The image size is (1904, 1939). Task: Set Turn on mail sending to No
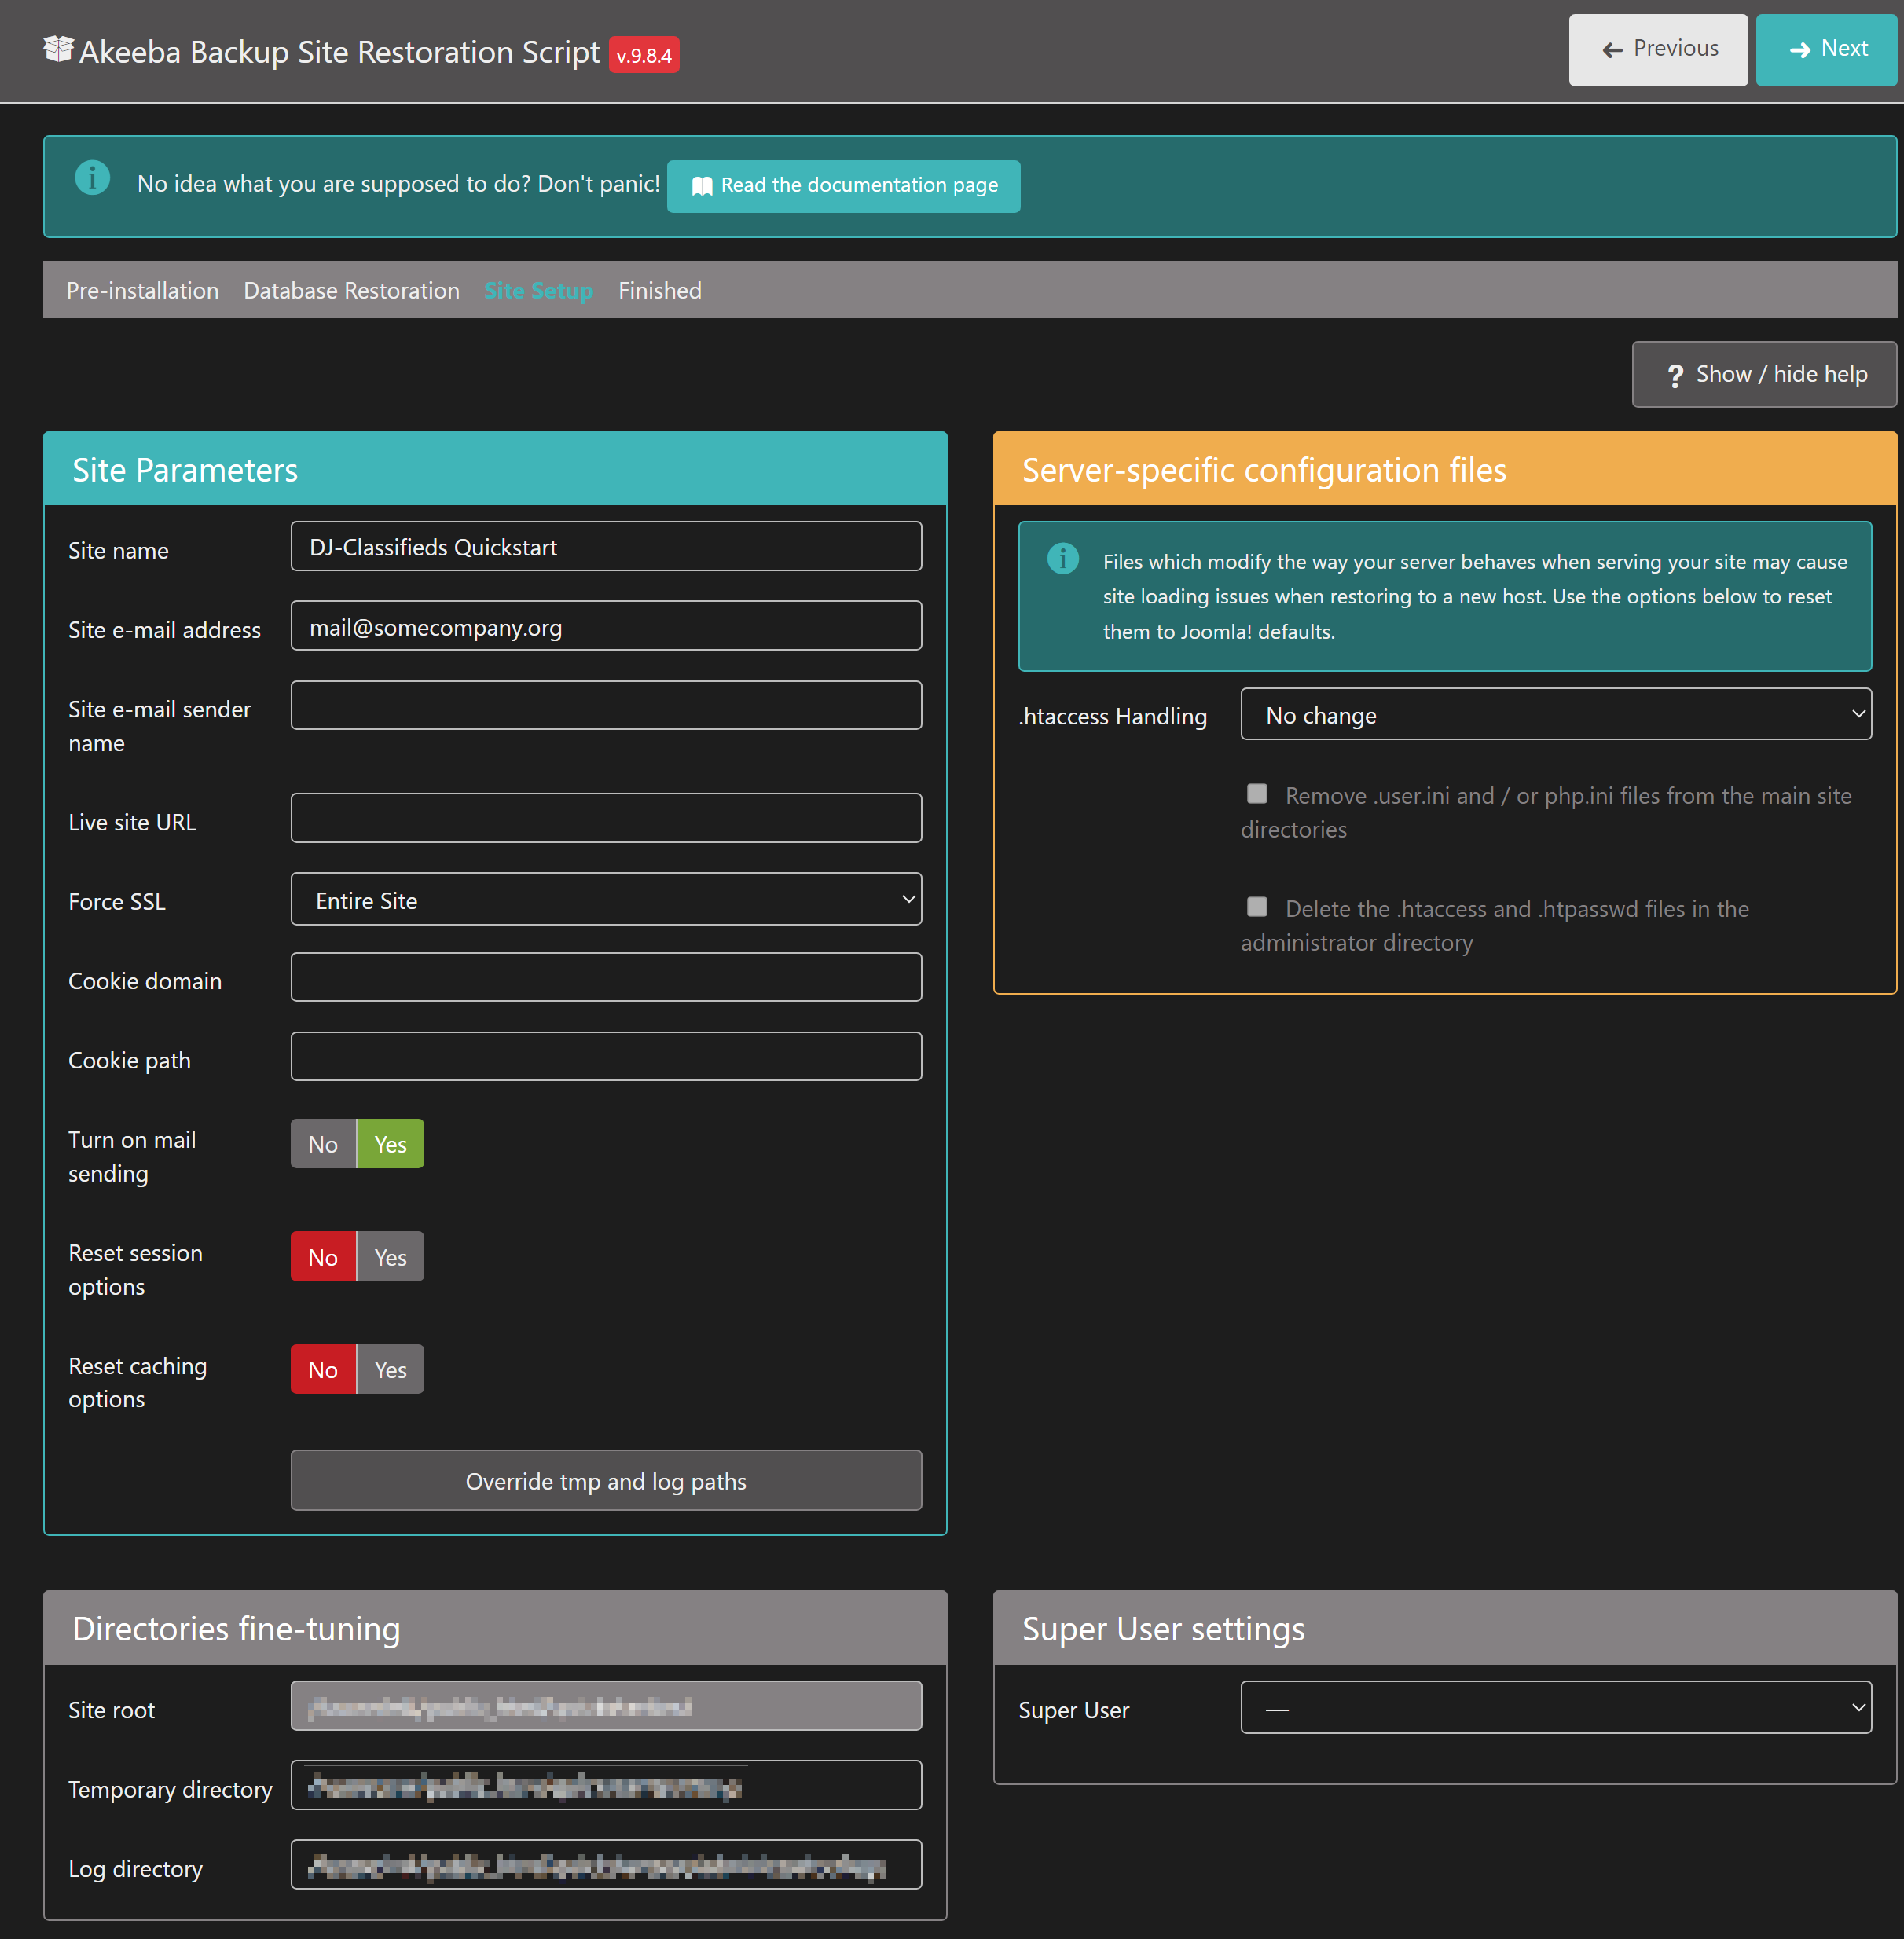[x=323, y=1144]
